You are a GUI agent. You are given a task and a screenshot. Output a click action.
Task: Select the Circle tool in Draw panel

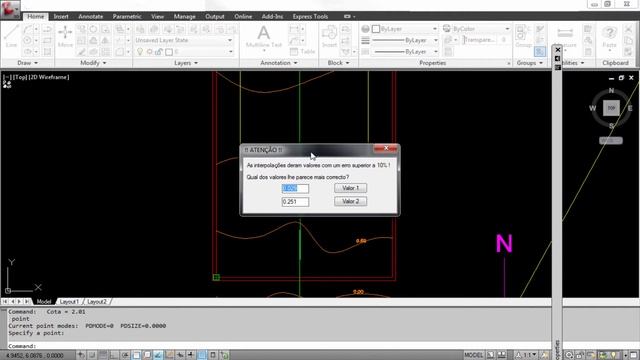click(x=27, y=40)
